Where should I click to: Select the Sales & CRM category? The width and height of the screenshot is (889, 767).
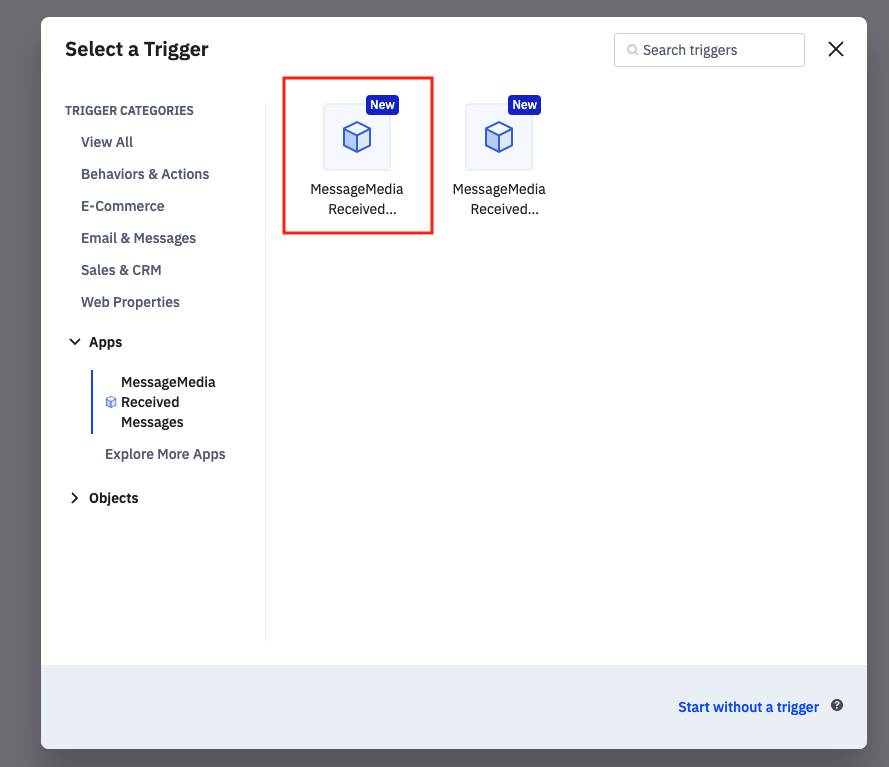(x=121, y=270)
